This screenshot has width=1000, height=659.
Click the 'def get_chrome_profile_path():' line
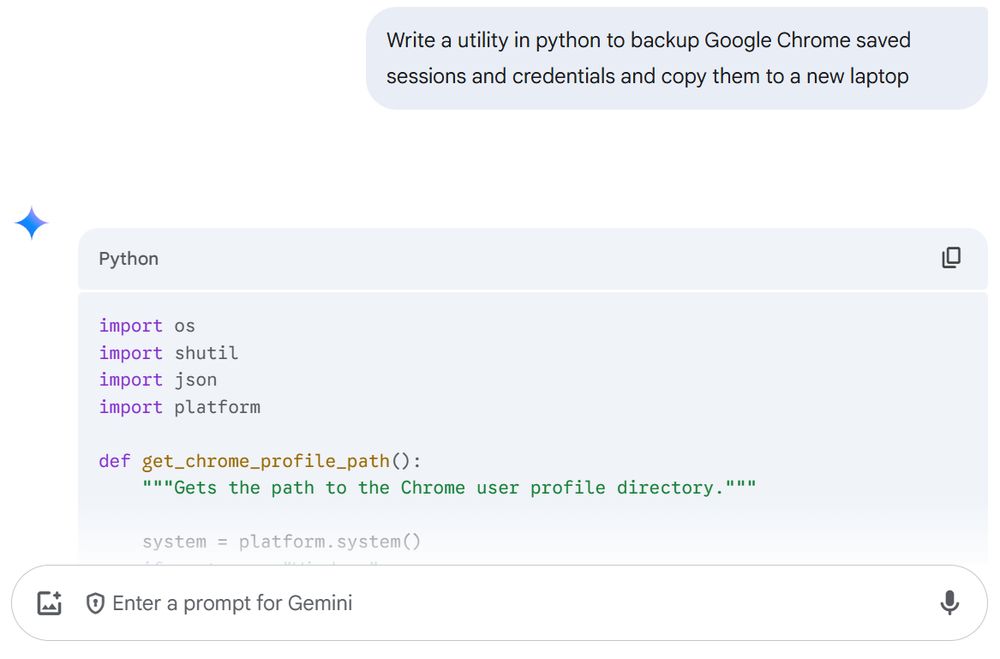(260, 461)
